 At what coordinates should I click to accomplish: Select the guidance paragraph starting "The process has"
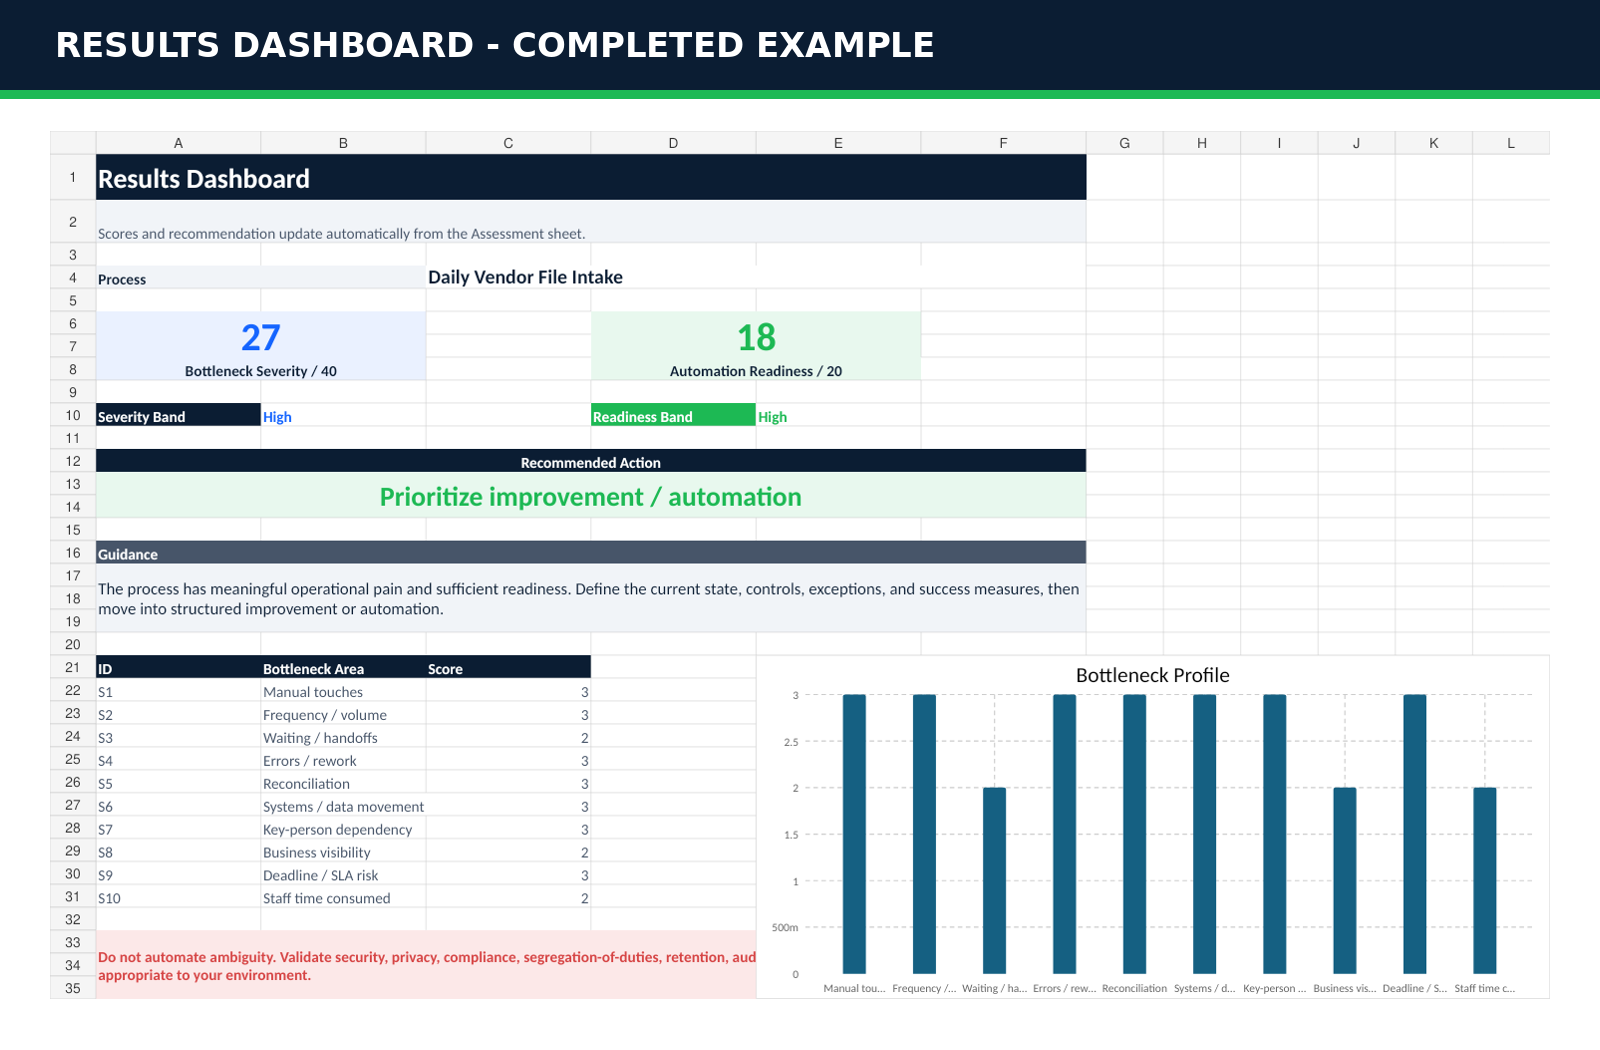(x=591, y=598)
